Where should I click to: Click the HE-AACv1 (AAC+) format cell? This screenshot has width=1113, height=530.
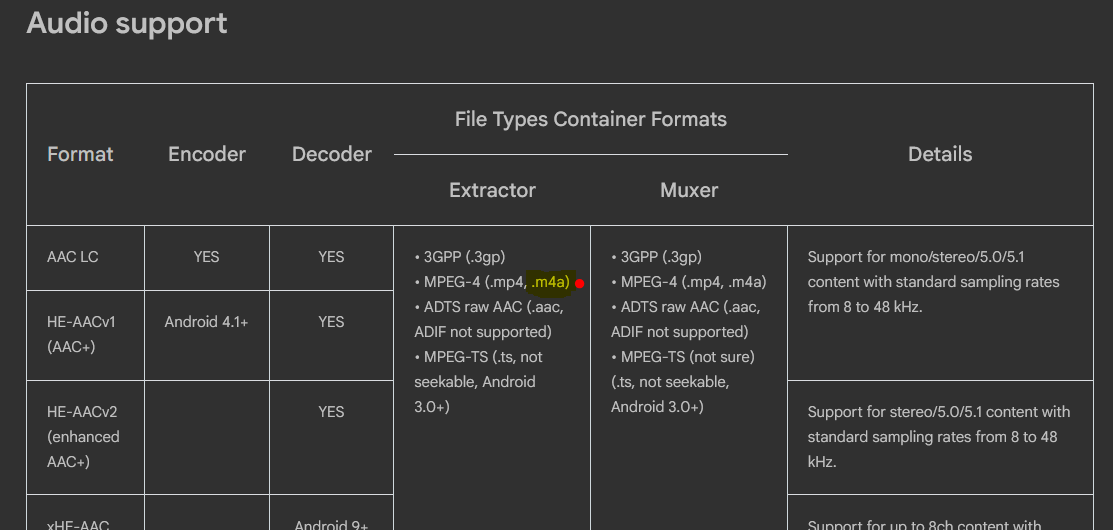(x=82, y=334)
